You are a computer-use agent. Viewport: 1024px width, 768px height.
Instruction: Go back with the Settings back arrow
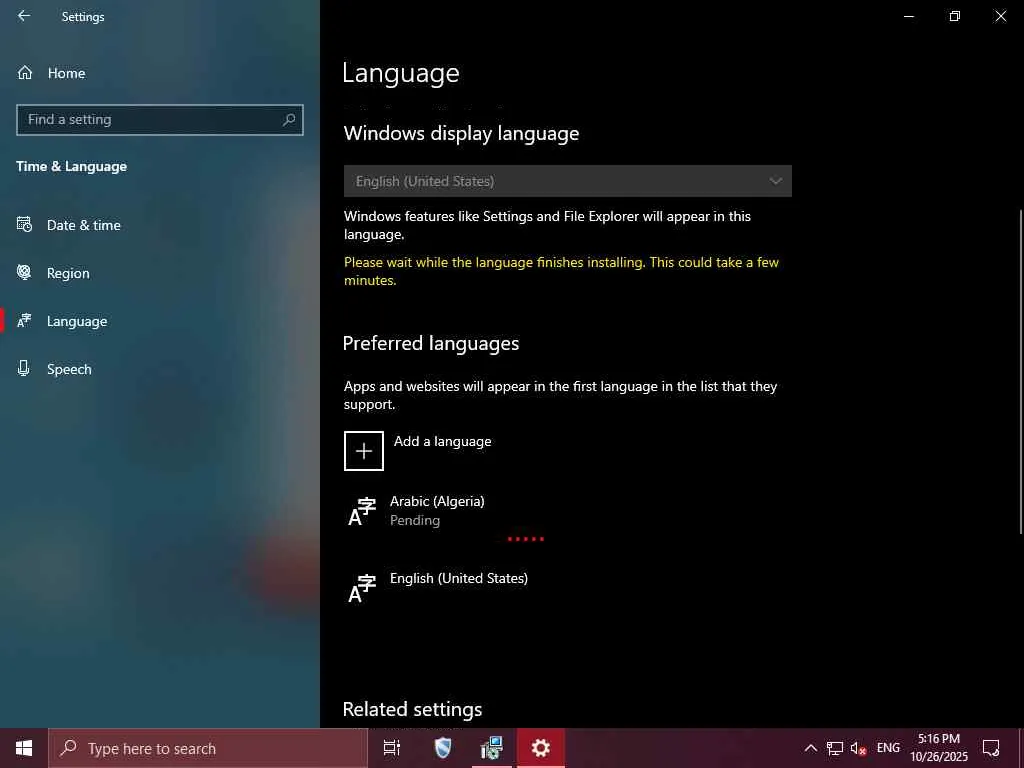coord(24,16)
